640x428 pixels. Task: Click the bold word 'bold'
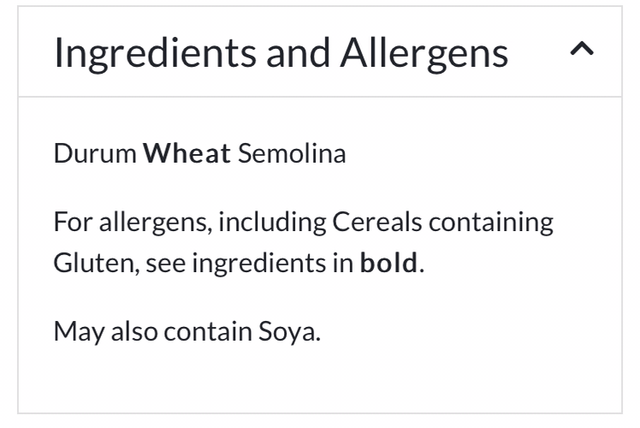390,265
